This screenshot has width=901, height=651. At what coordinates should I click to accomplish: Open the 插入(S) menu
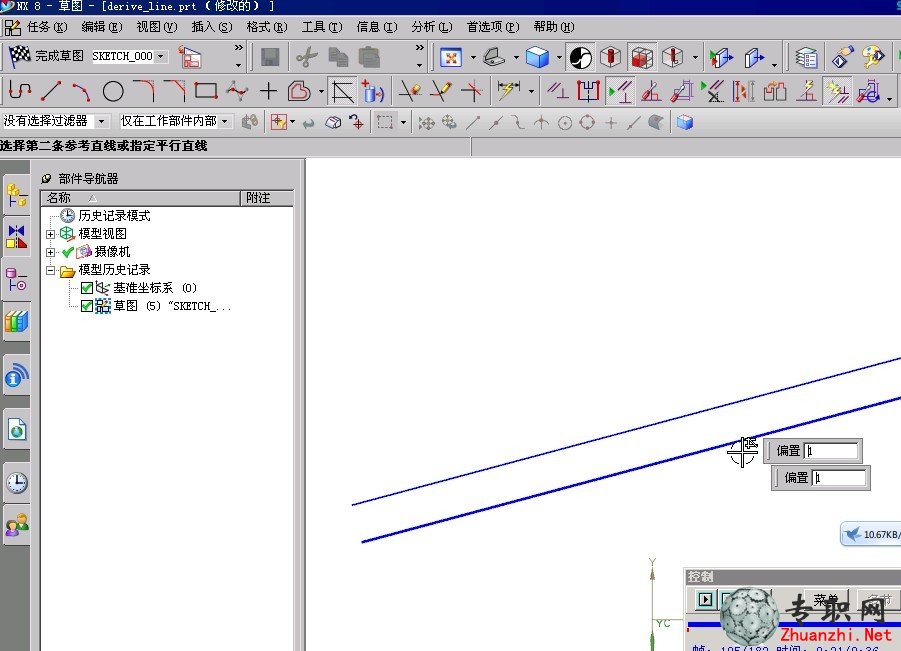(x=211, y=27)
